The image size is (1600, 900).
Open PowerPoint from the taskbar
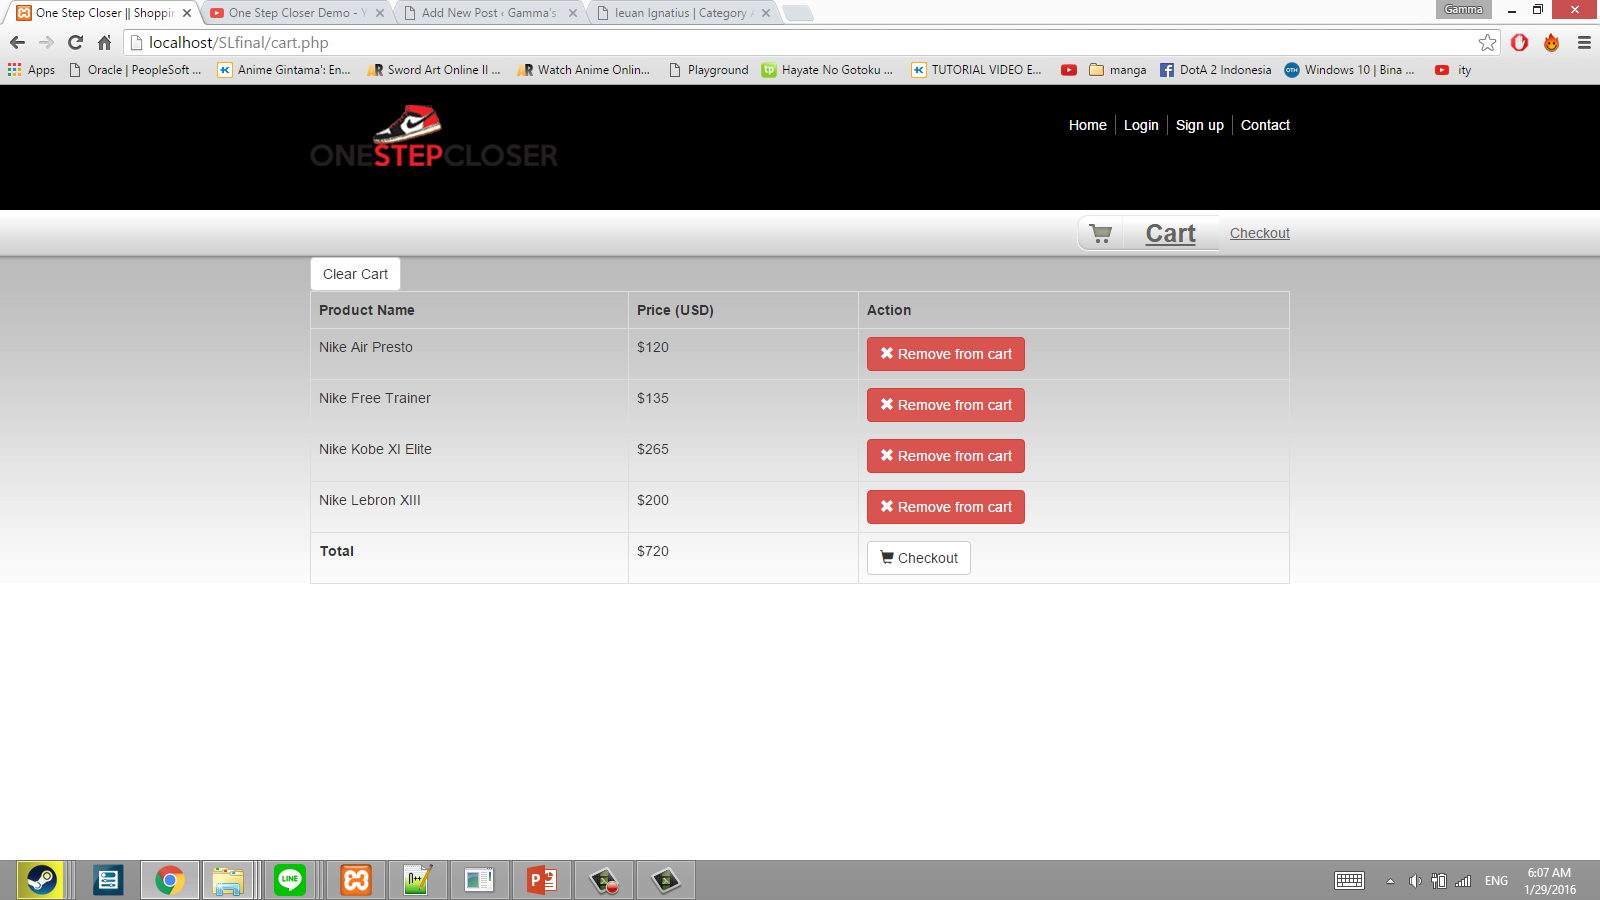[x=542, y=880]
